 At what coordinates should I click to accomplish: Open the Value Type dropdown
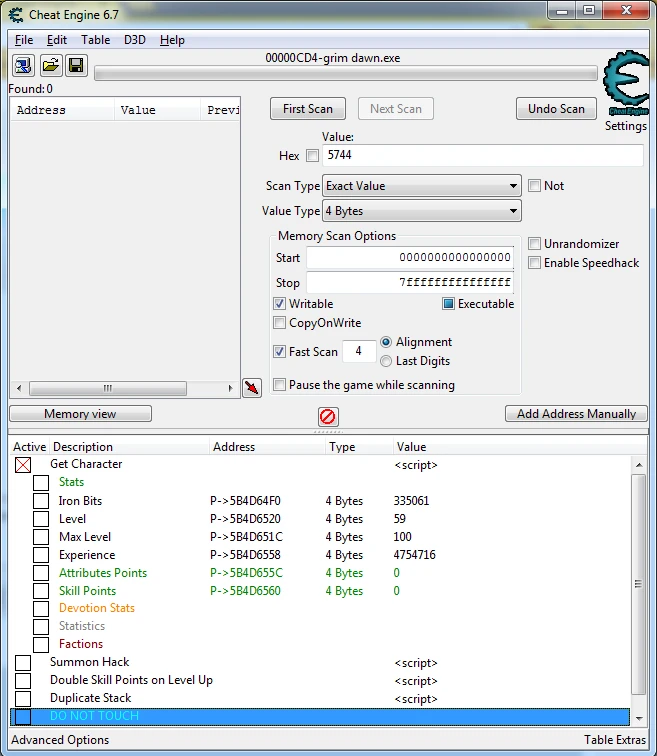click(x=422, y=211)
